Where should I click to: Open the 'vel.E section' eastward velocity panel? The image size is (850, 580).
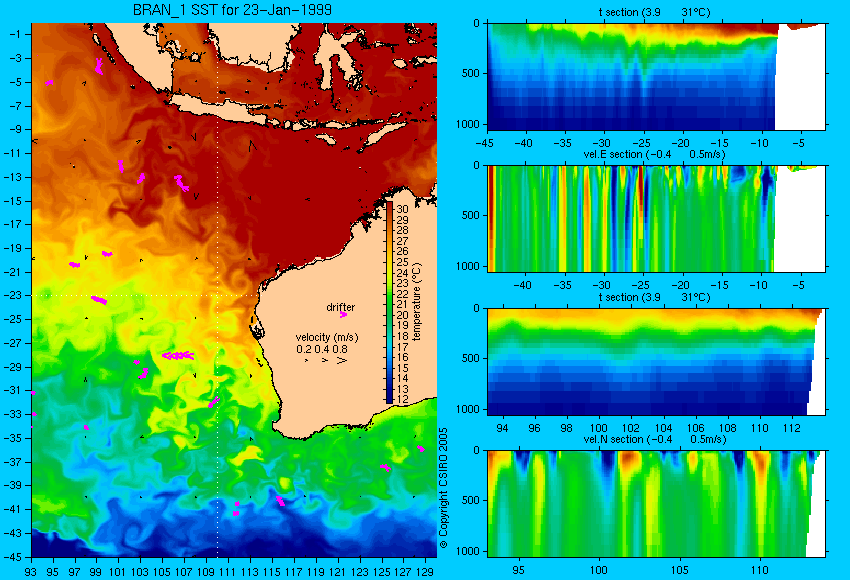click(656, 218)
